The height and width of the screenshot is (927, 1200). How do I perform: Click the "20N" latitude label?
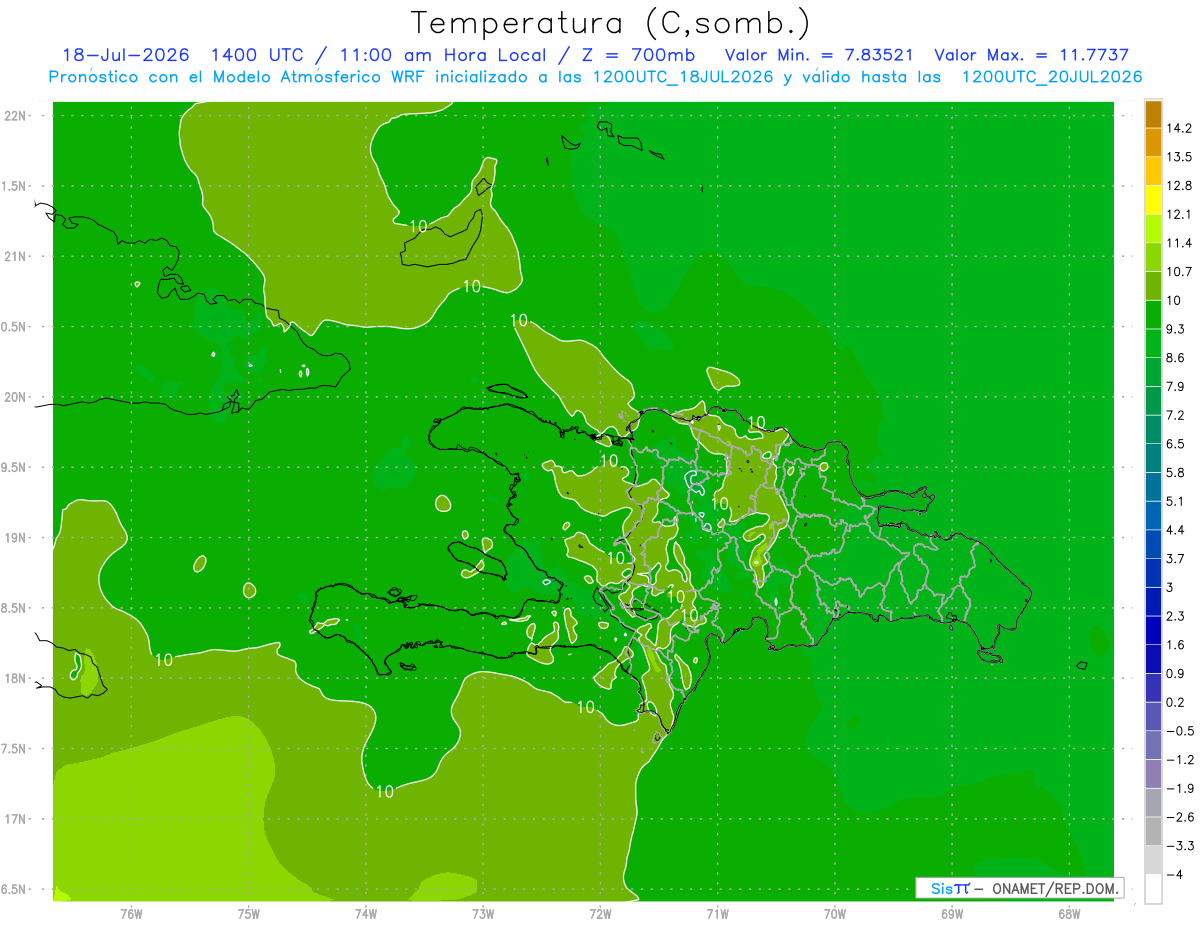(x=15, y=397)
